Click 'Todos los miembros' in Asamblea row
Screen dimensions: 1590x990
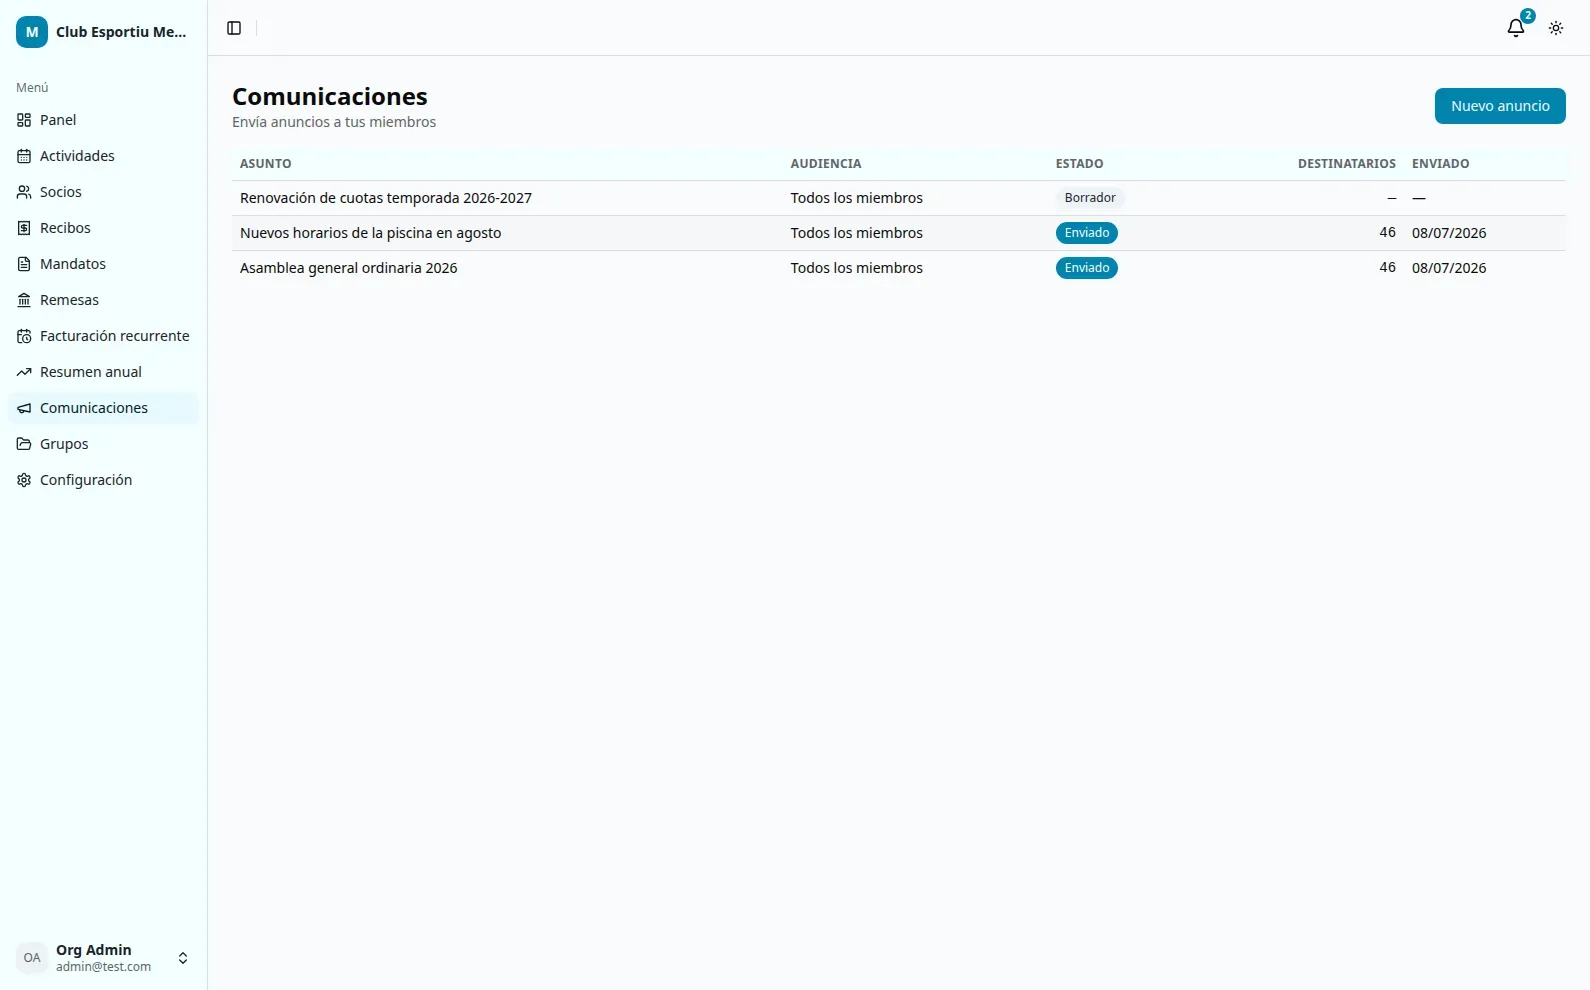[x=857, y=268]
